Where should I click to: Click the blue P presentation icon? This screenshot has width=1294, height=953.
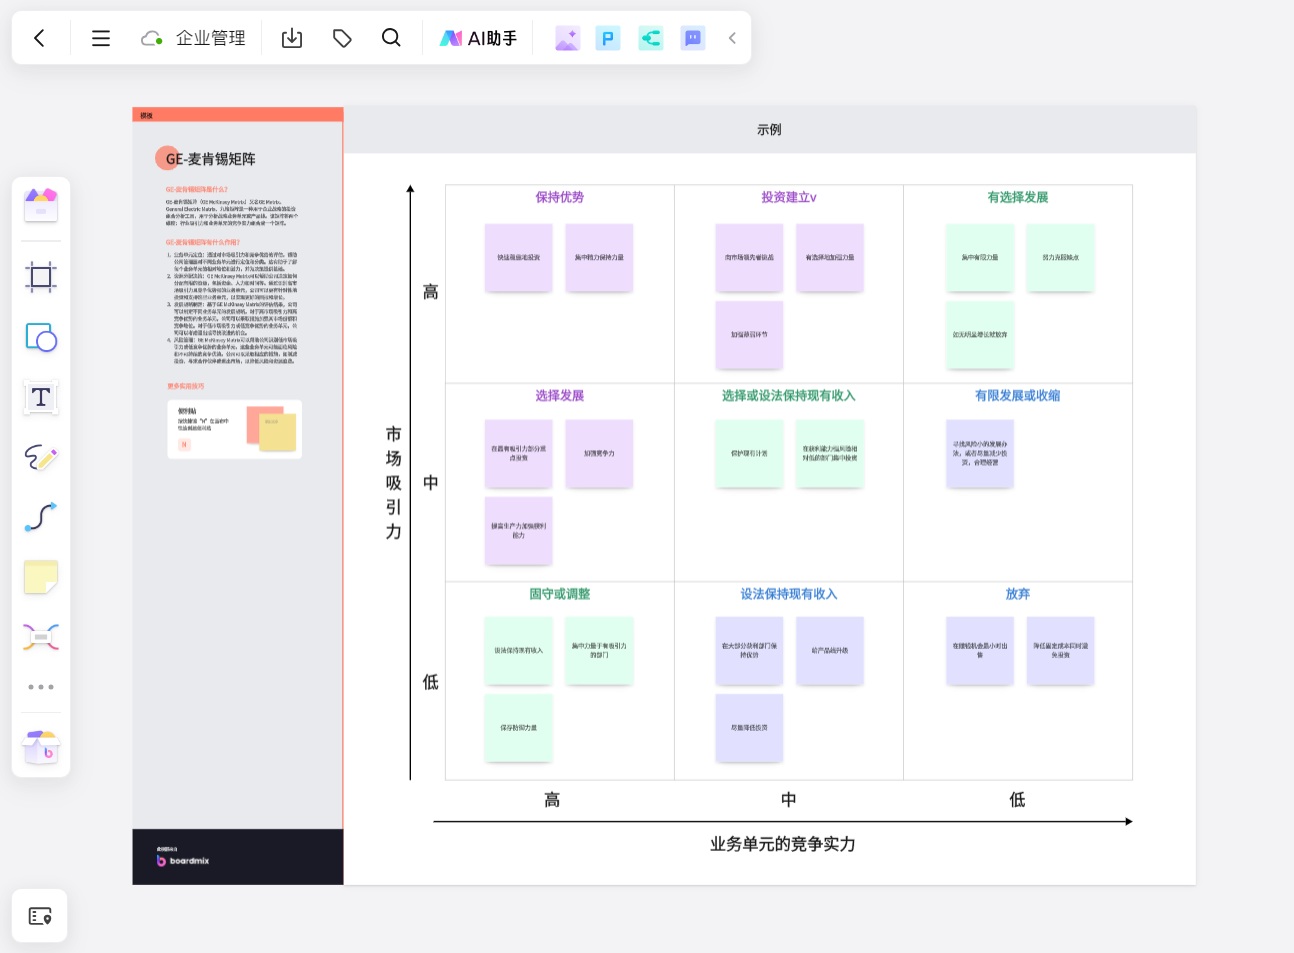point(608,38)
